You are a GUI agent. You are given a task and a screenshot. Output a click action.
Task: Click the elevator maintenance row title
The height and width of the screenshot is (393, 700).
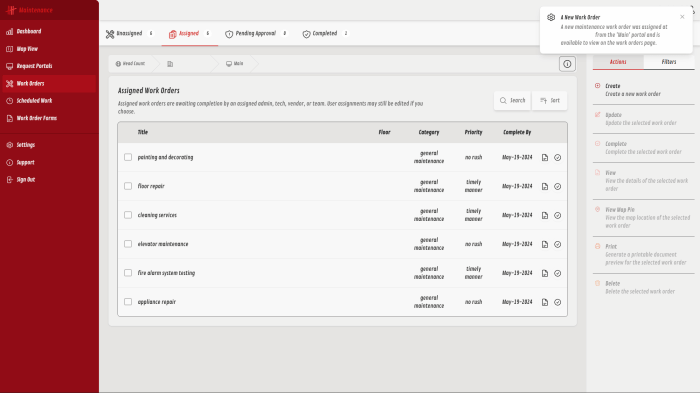coord(163,244)
